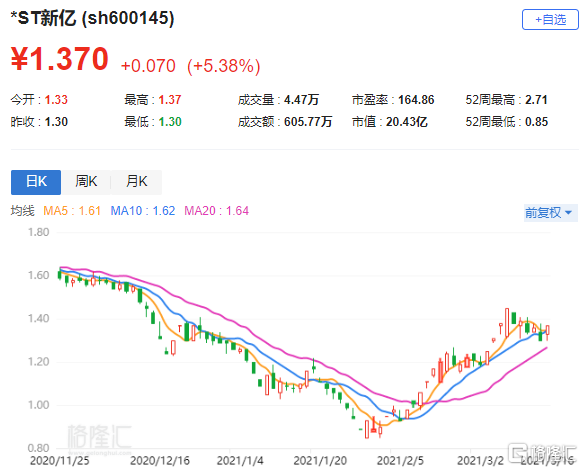The height and width of the screenshot is (470, 583).
Task: Add stock to watchlist via +自选 button
Action: (x=550, y=19)
